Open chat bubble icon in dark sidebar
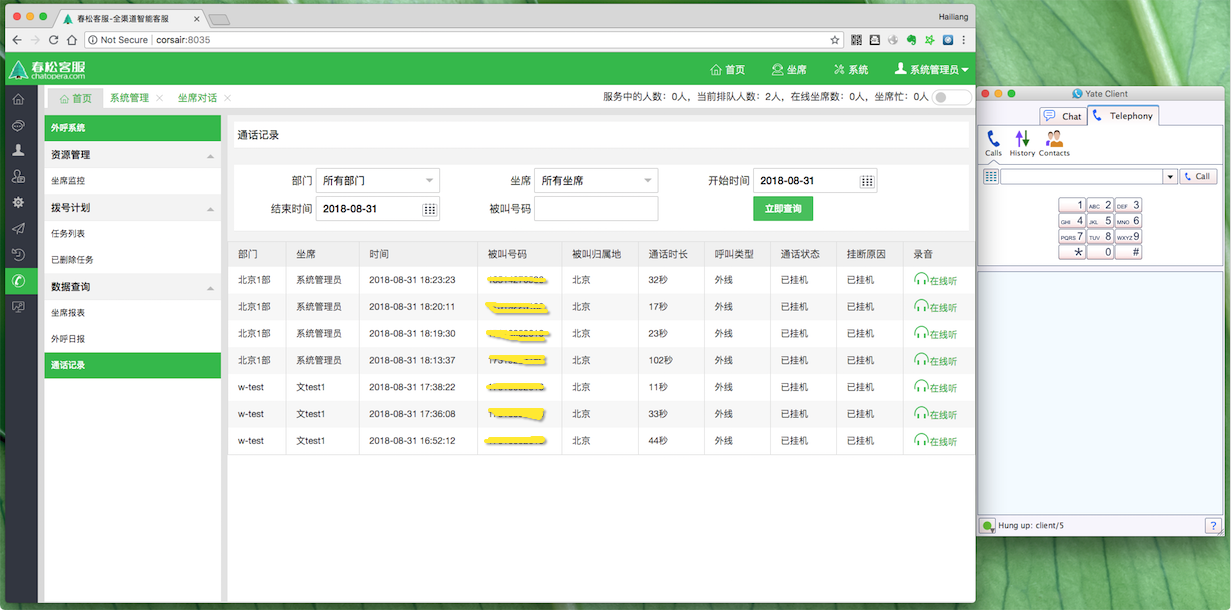This screenshot has width=1231, height=610. pyautogui.click(x=18, y=125)
